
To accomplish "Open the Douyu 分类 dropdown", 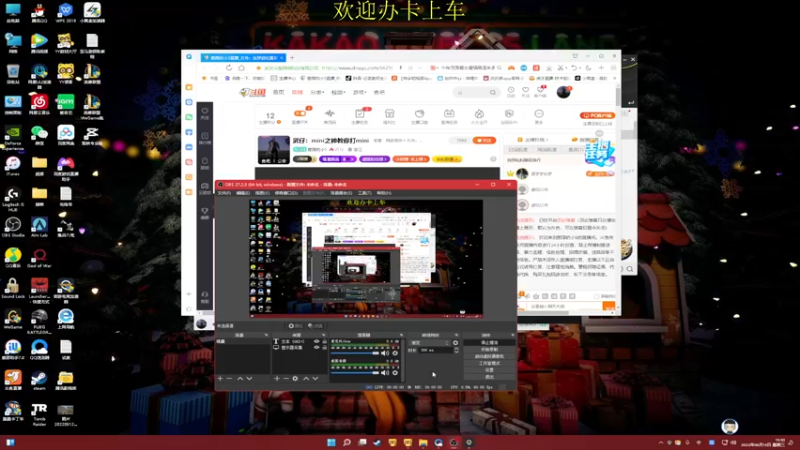I will [x=317, y=92].
